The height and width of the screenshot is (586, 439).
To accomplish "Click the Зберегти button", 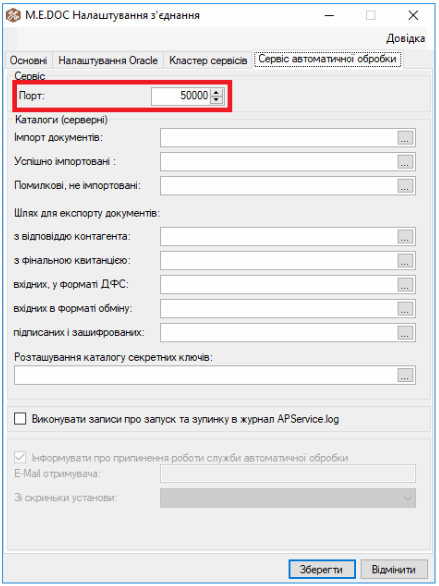I will pyautogui.click(x=321, y=569).
